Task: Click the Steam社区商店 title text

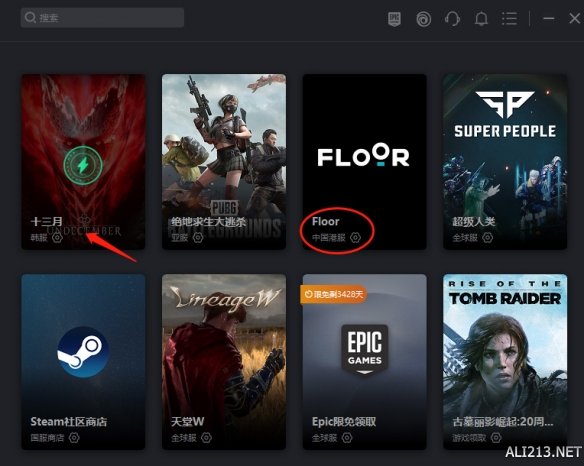Action: (69, 422)
